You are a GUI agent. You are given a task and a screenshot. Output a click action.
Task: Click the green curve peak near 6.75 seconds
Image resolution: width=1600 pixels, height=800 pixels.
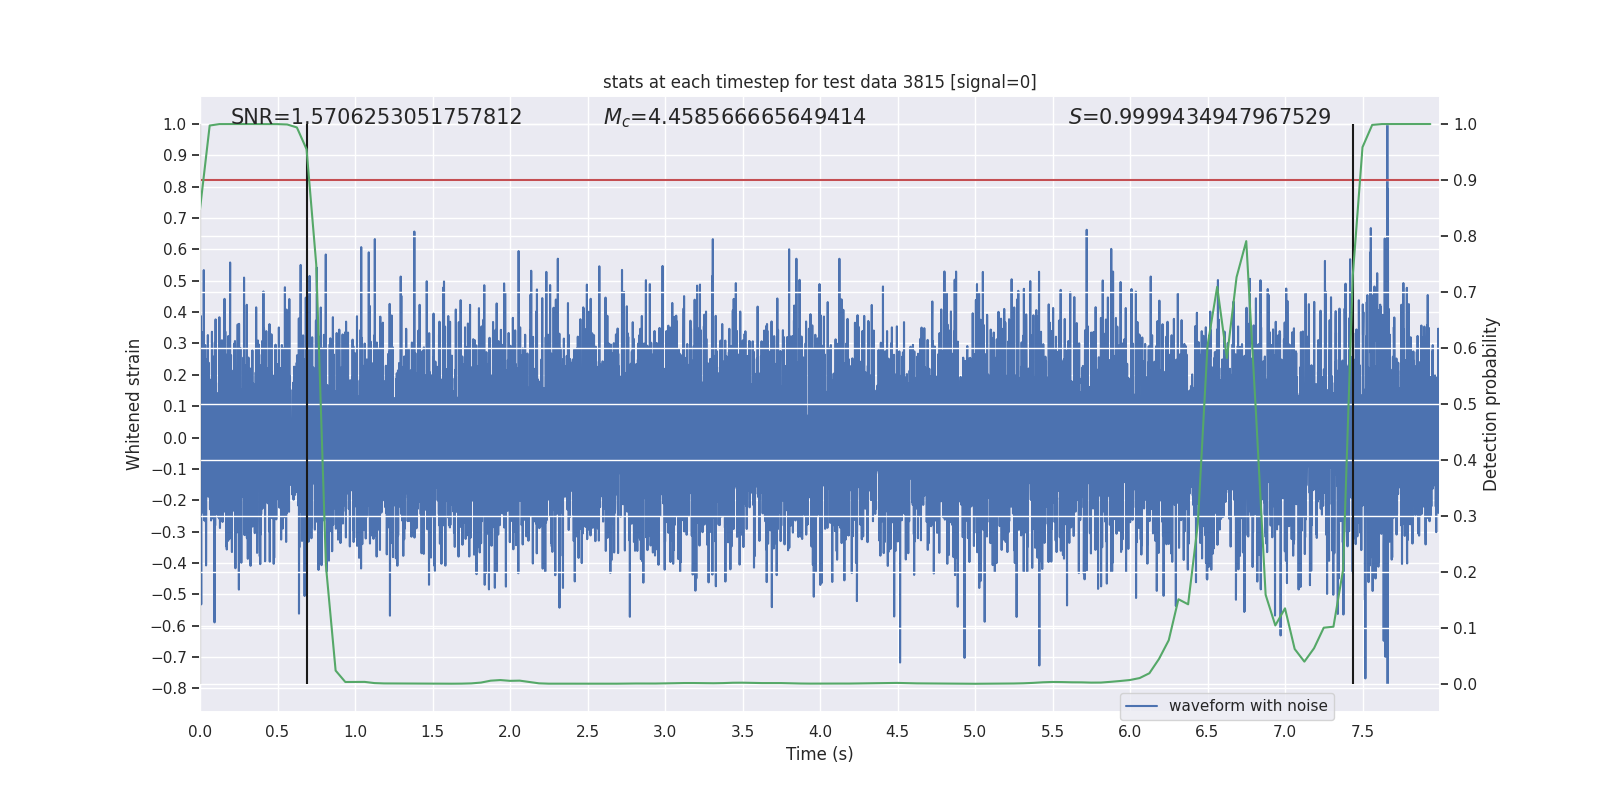pyautogui.click(x=1246, y=242)
